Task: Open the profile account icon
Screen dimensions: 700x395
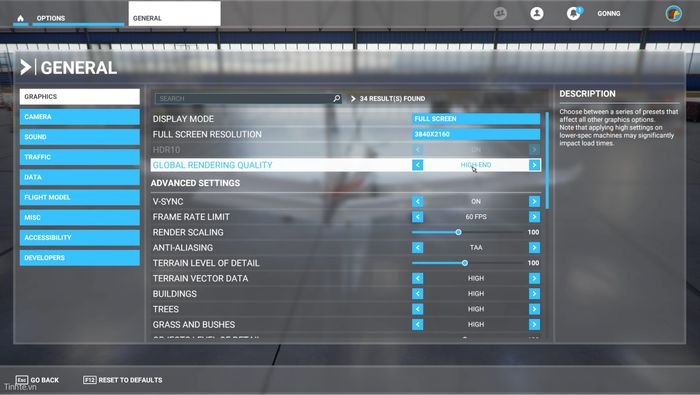Action: point(537,13)
